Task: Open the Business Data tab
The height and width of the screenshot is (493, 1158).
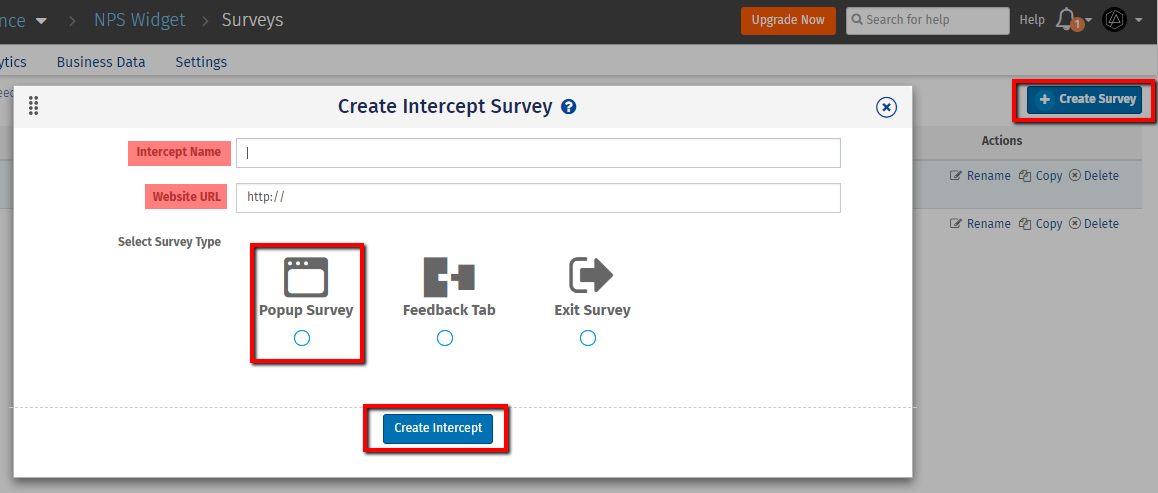Action: [101, 62]
